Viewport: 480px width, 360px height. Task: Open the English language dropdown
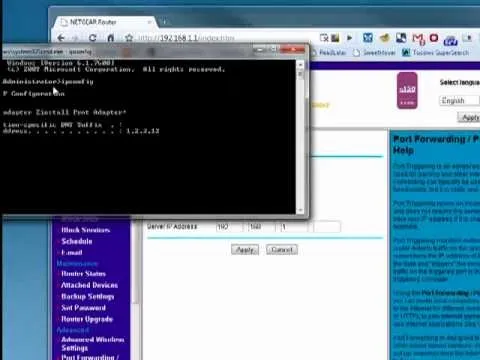[459, 100]
